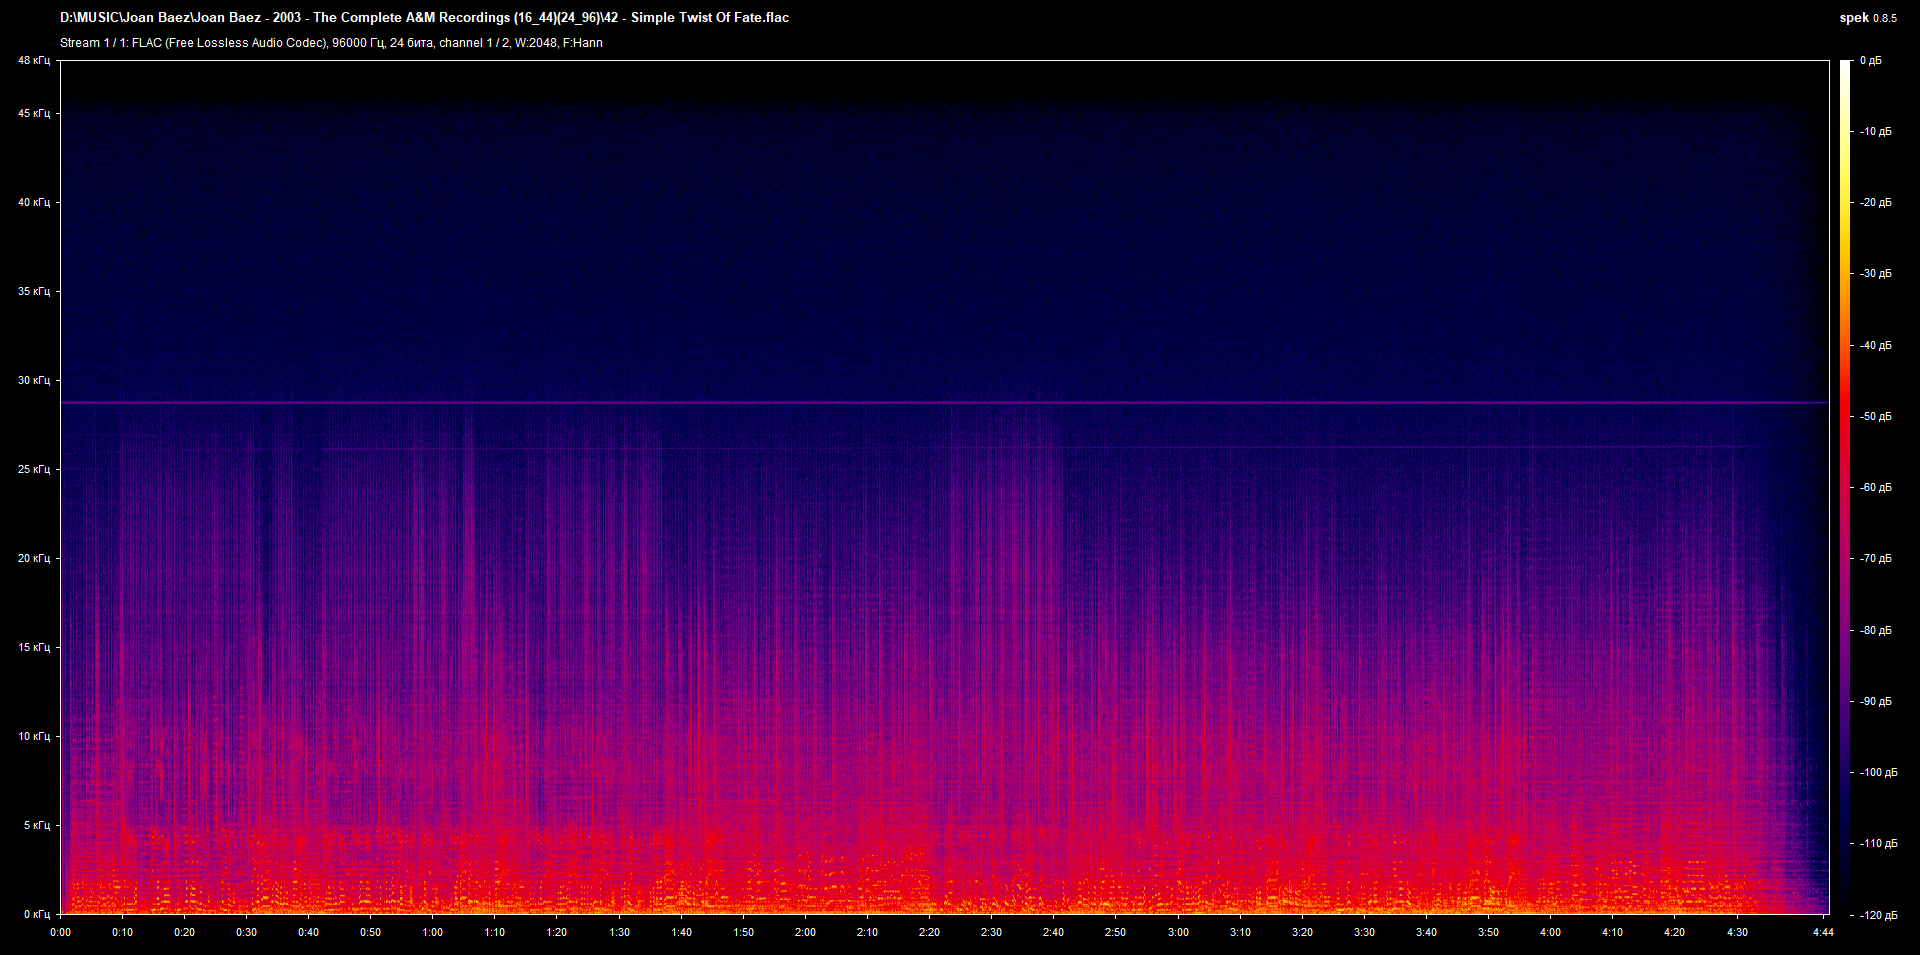This screenshot has height=955, width=1920.
Task: Click the -80 дБ level label
Action: coord(1876,631)
